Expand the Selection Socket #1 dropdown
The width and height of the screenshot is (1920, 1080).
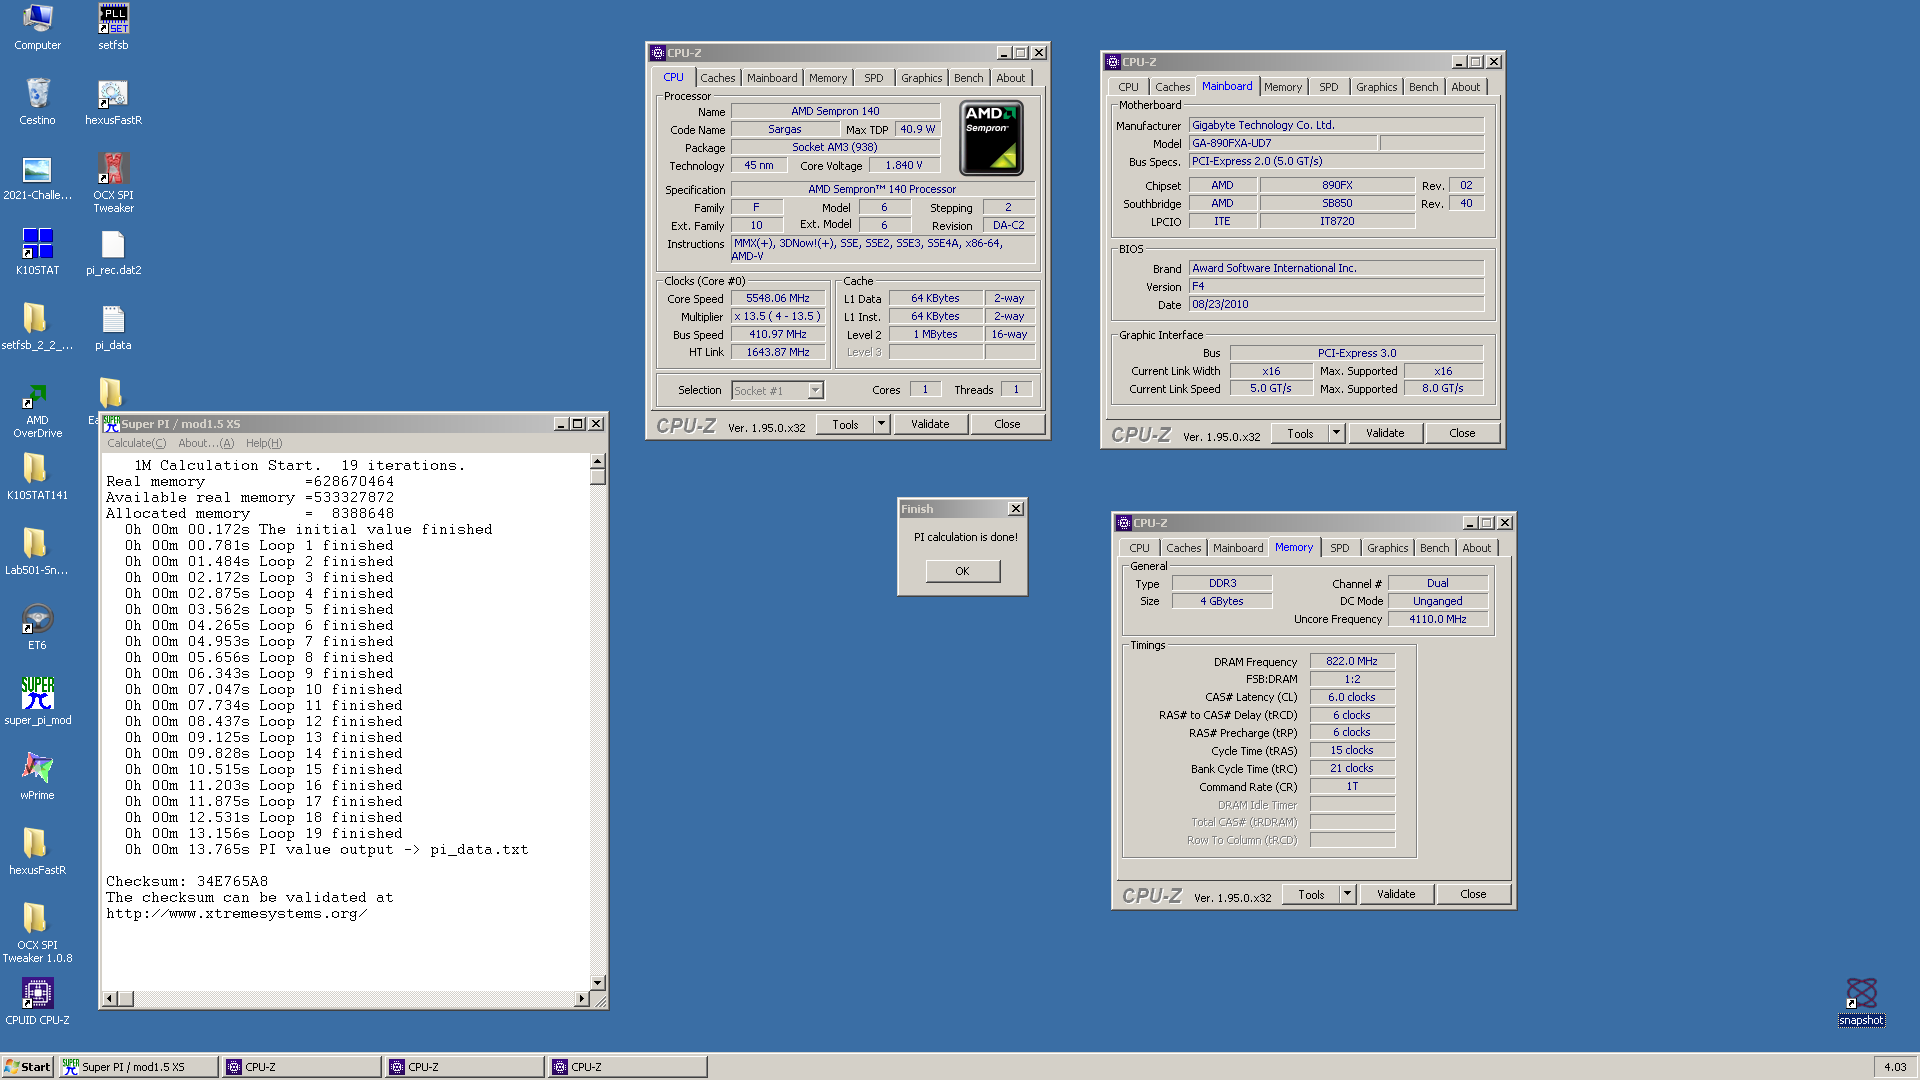coord(815,391)
